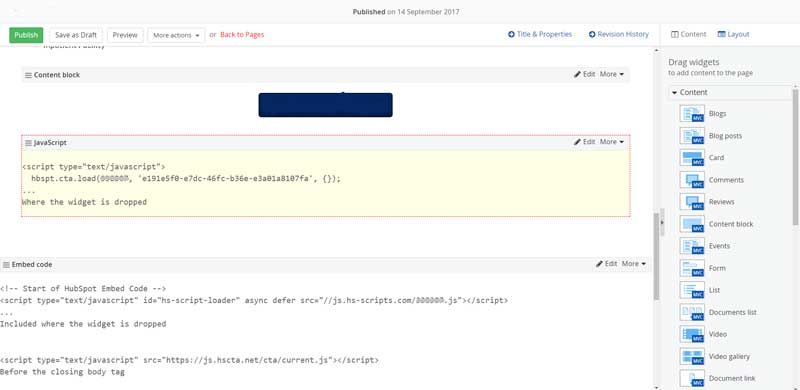Open More menu of Embed code widget
800x390 pixels.
634,264
